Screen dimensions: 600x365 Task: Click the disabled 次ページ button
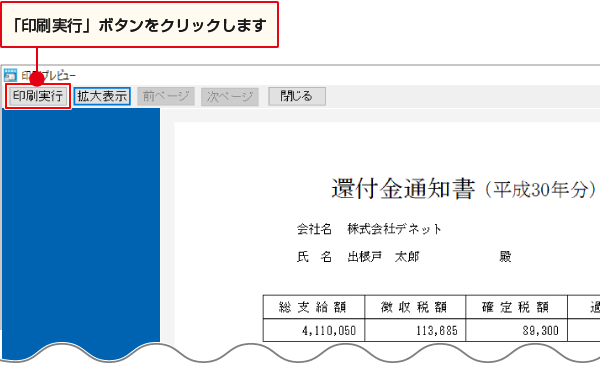click(230, 96)
